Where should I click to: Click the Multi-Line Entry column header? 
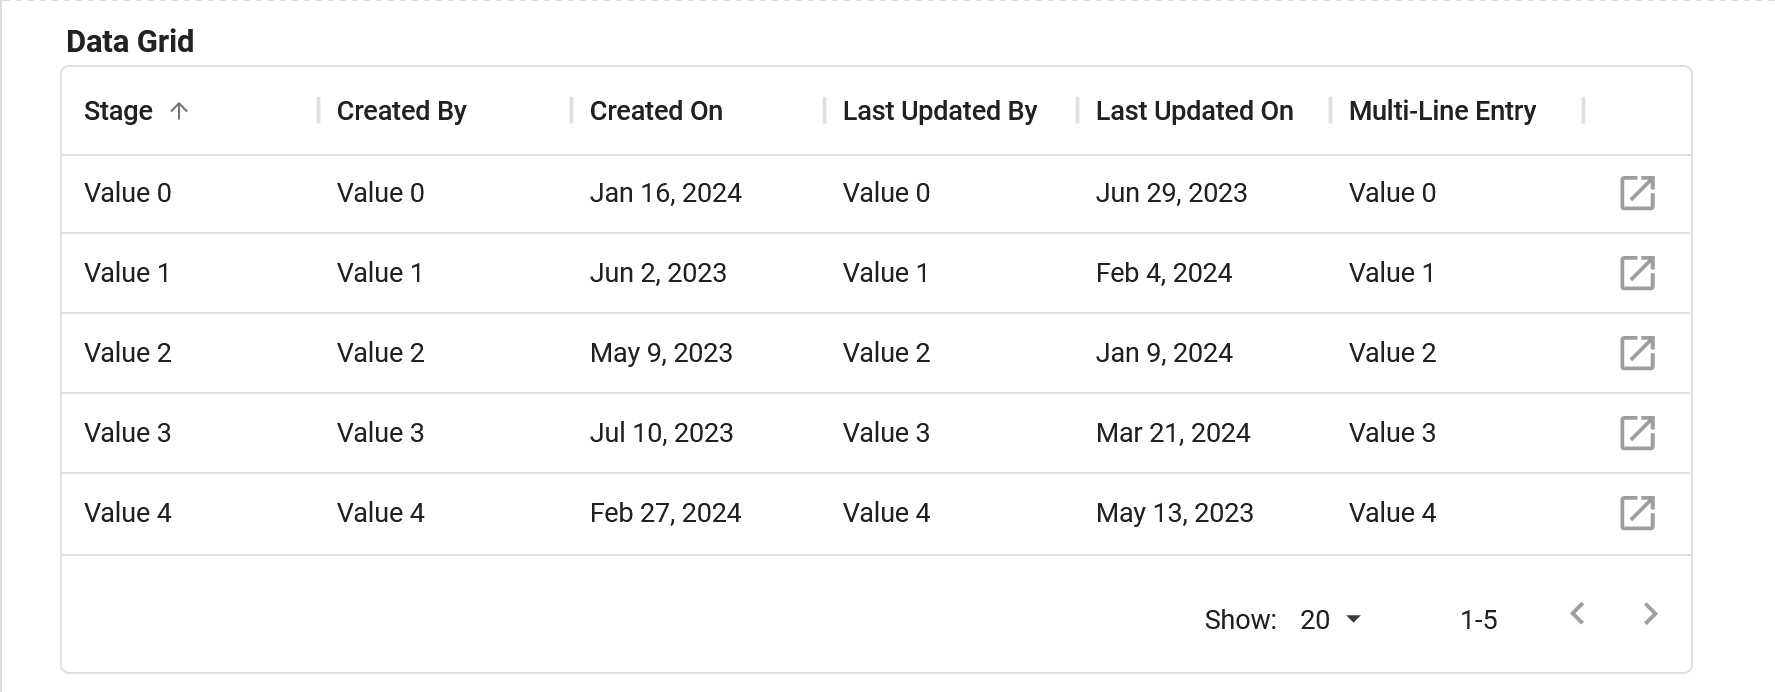click(x=1442, y=111)
